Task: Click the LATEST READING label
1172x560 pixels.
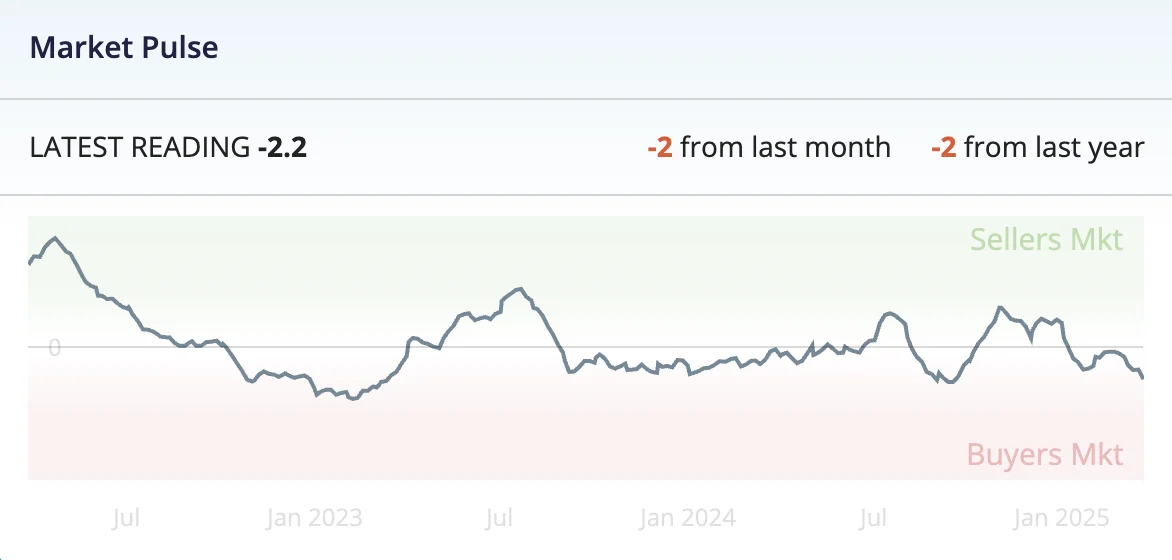Action: (x=139, y=148)
